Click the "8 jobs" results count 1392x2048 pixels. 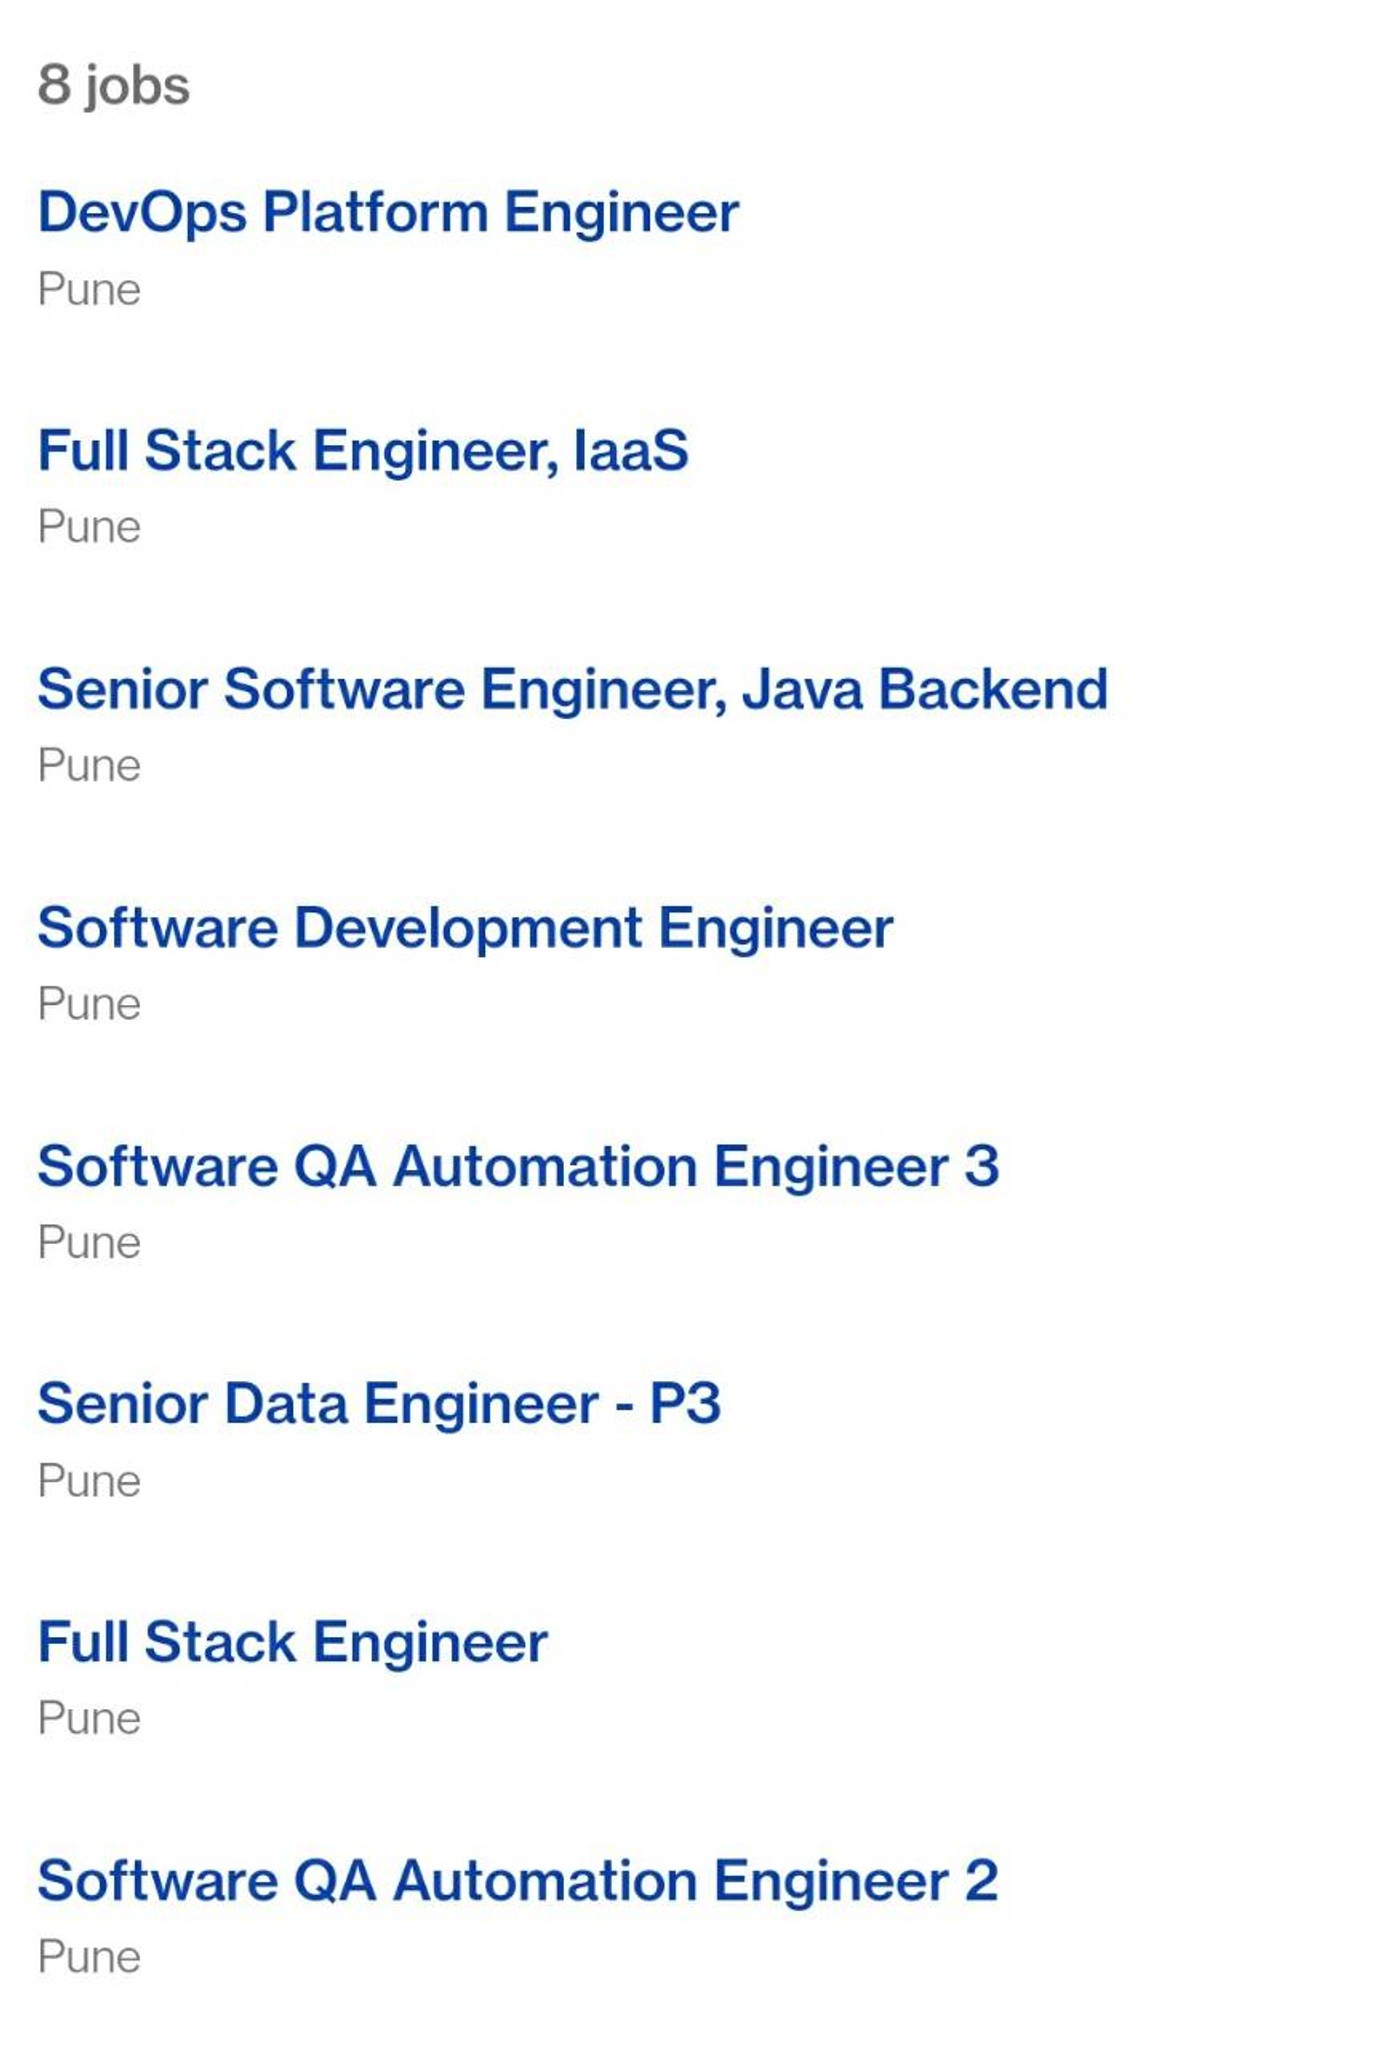click(x=113, y=85)
